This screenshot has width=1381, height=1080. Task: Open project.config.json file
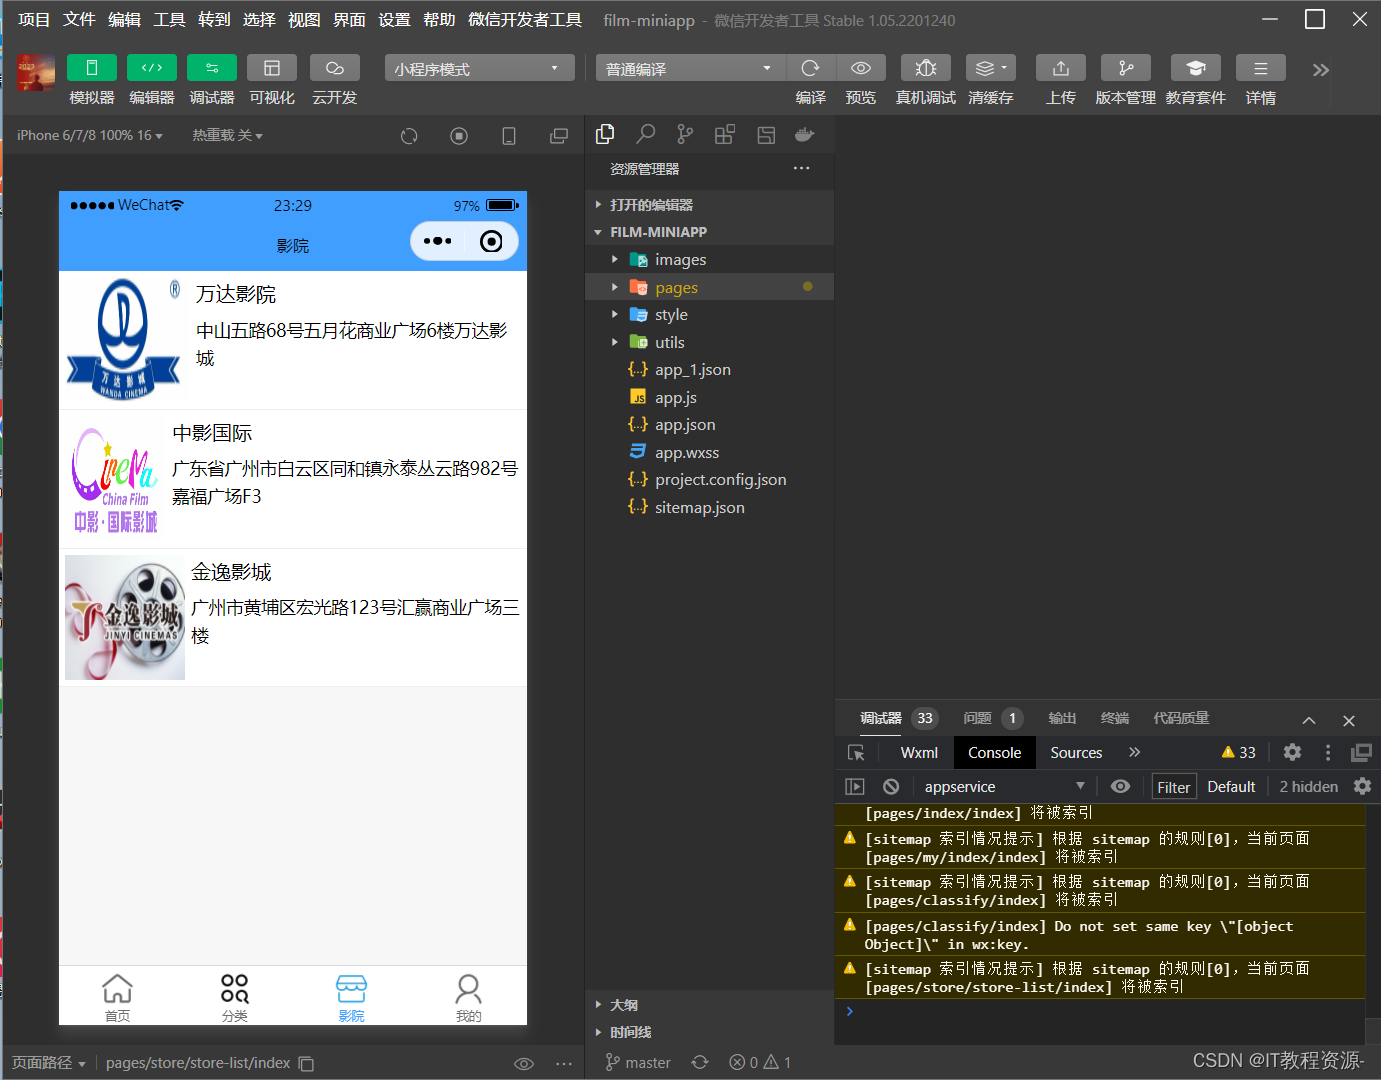709,479
